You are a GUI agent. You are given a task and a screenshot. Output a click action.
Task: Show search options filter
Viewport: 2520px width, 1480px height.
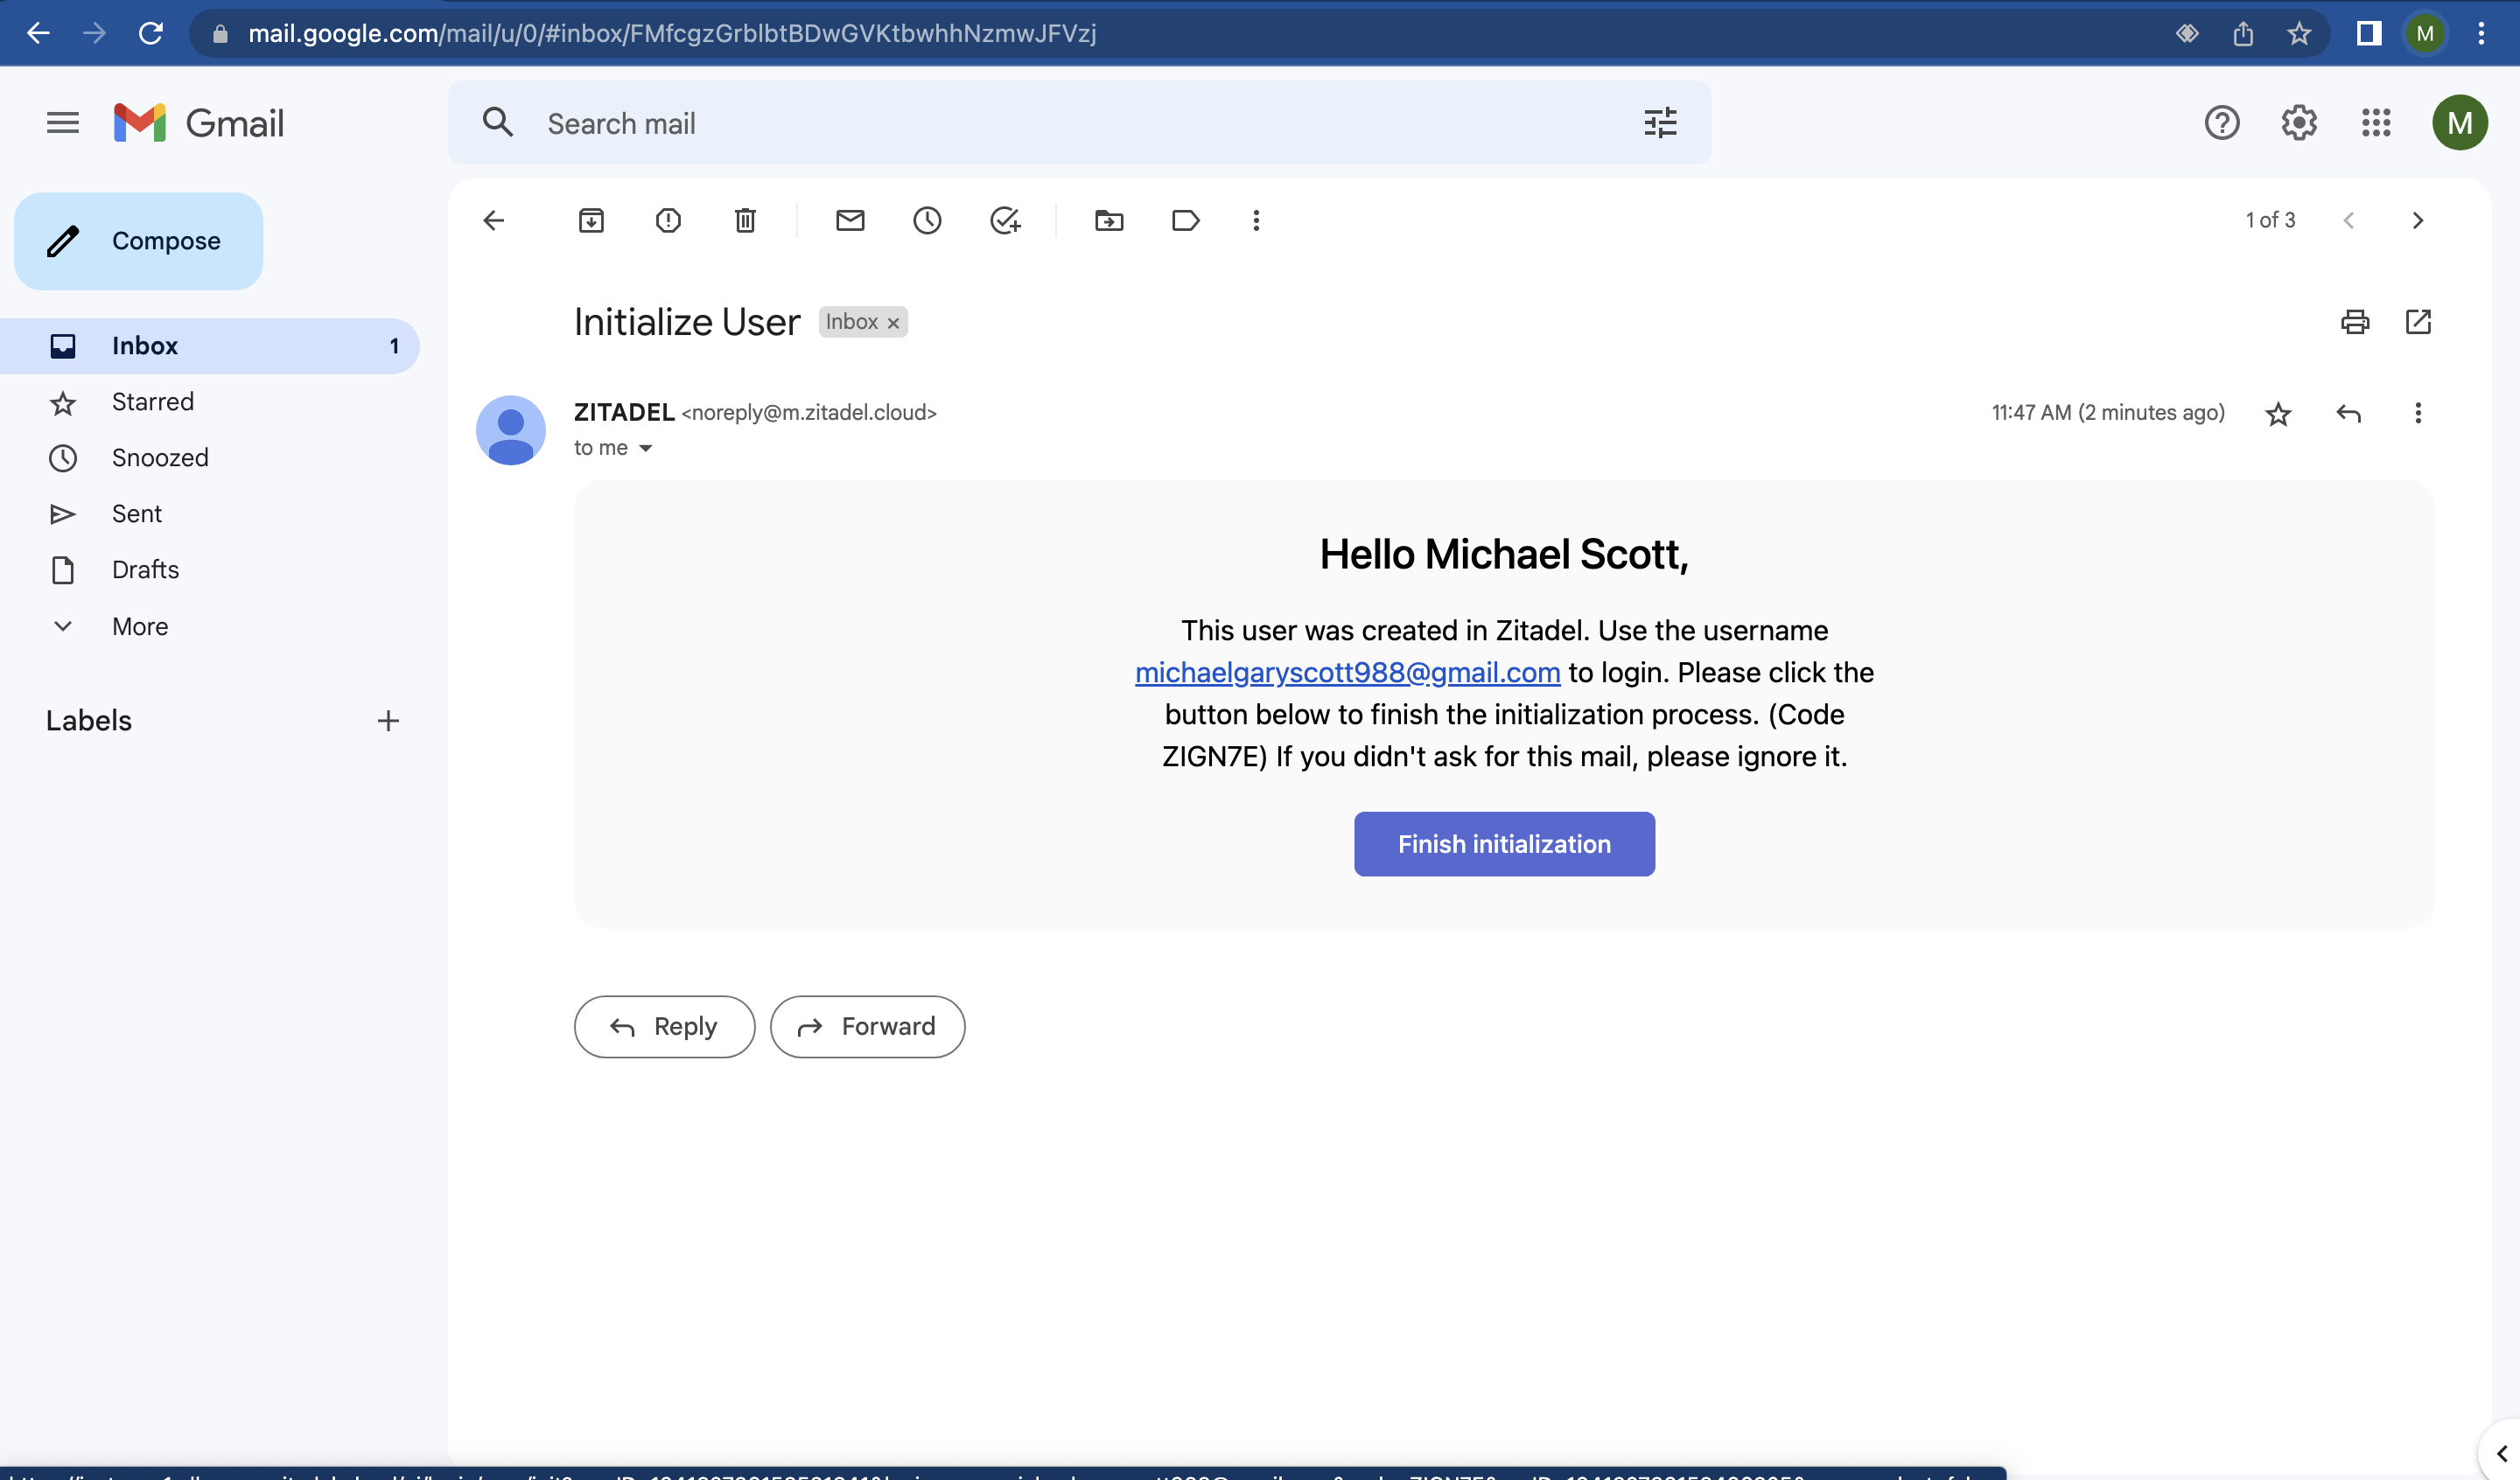click(x=1660, y=123)
